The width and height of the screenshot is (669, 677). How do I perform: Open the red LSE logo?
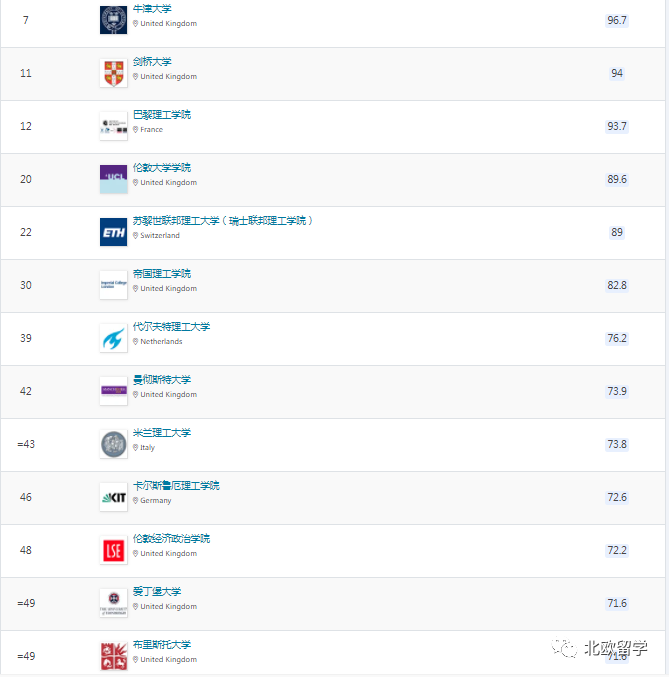point(114,550)
